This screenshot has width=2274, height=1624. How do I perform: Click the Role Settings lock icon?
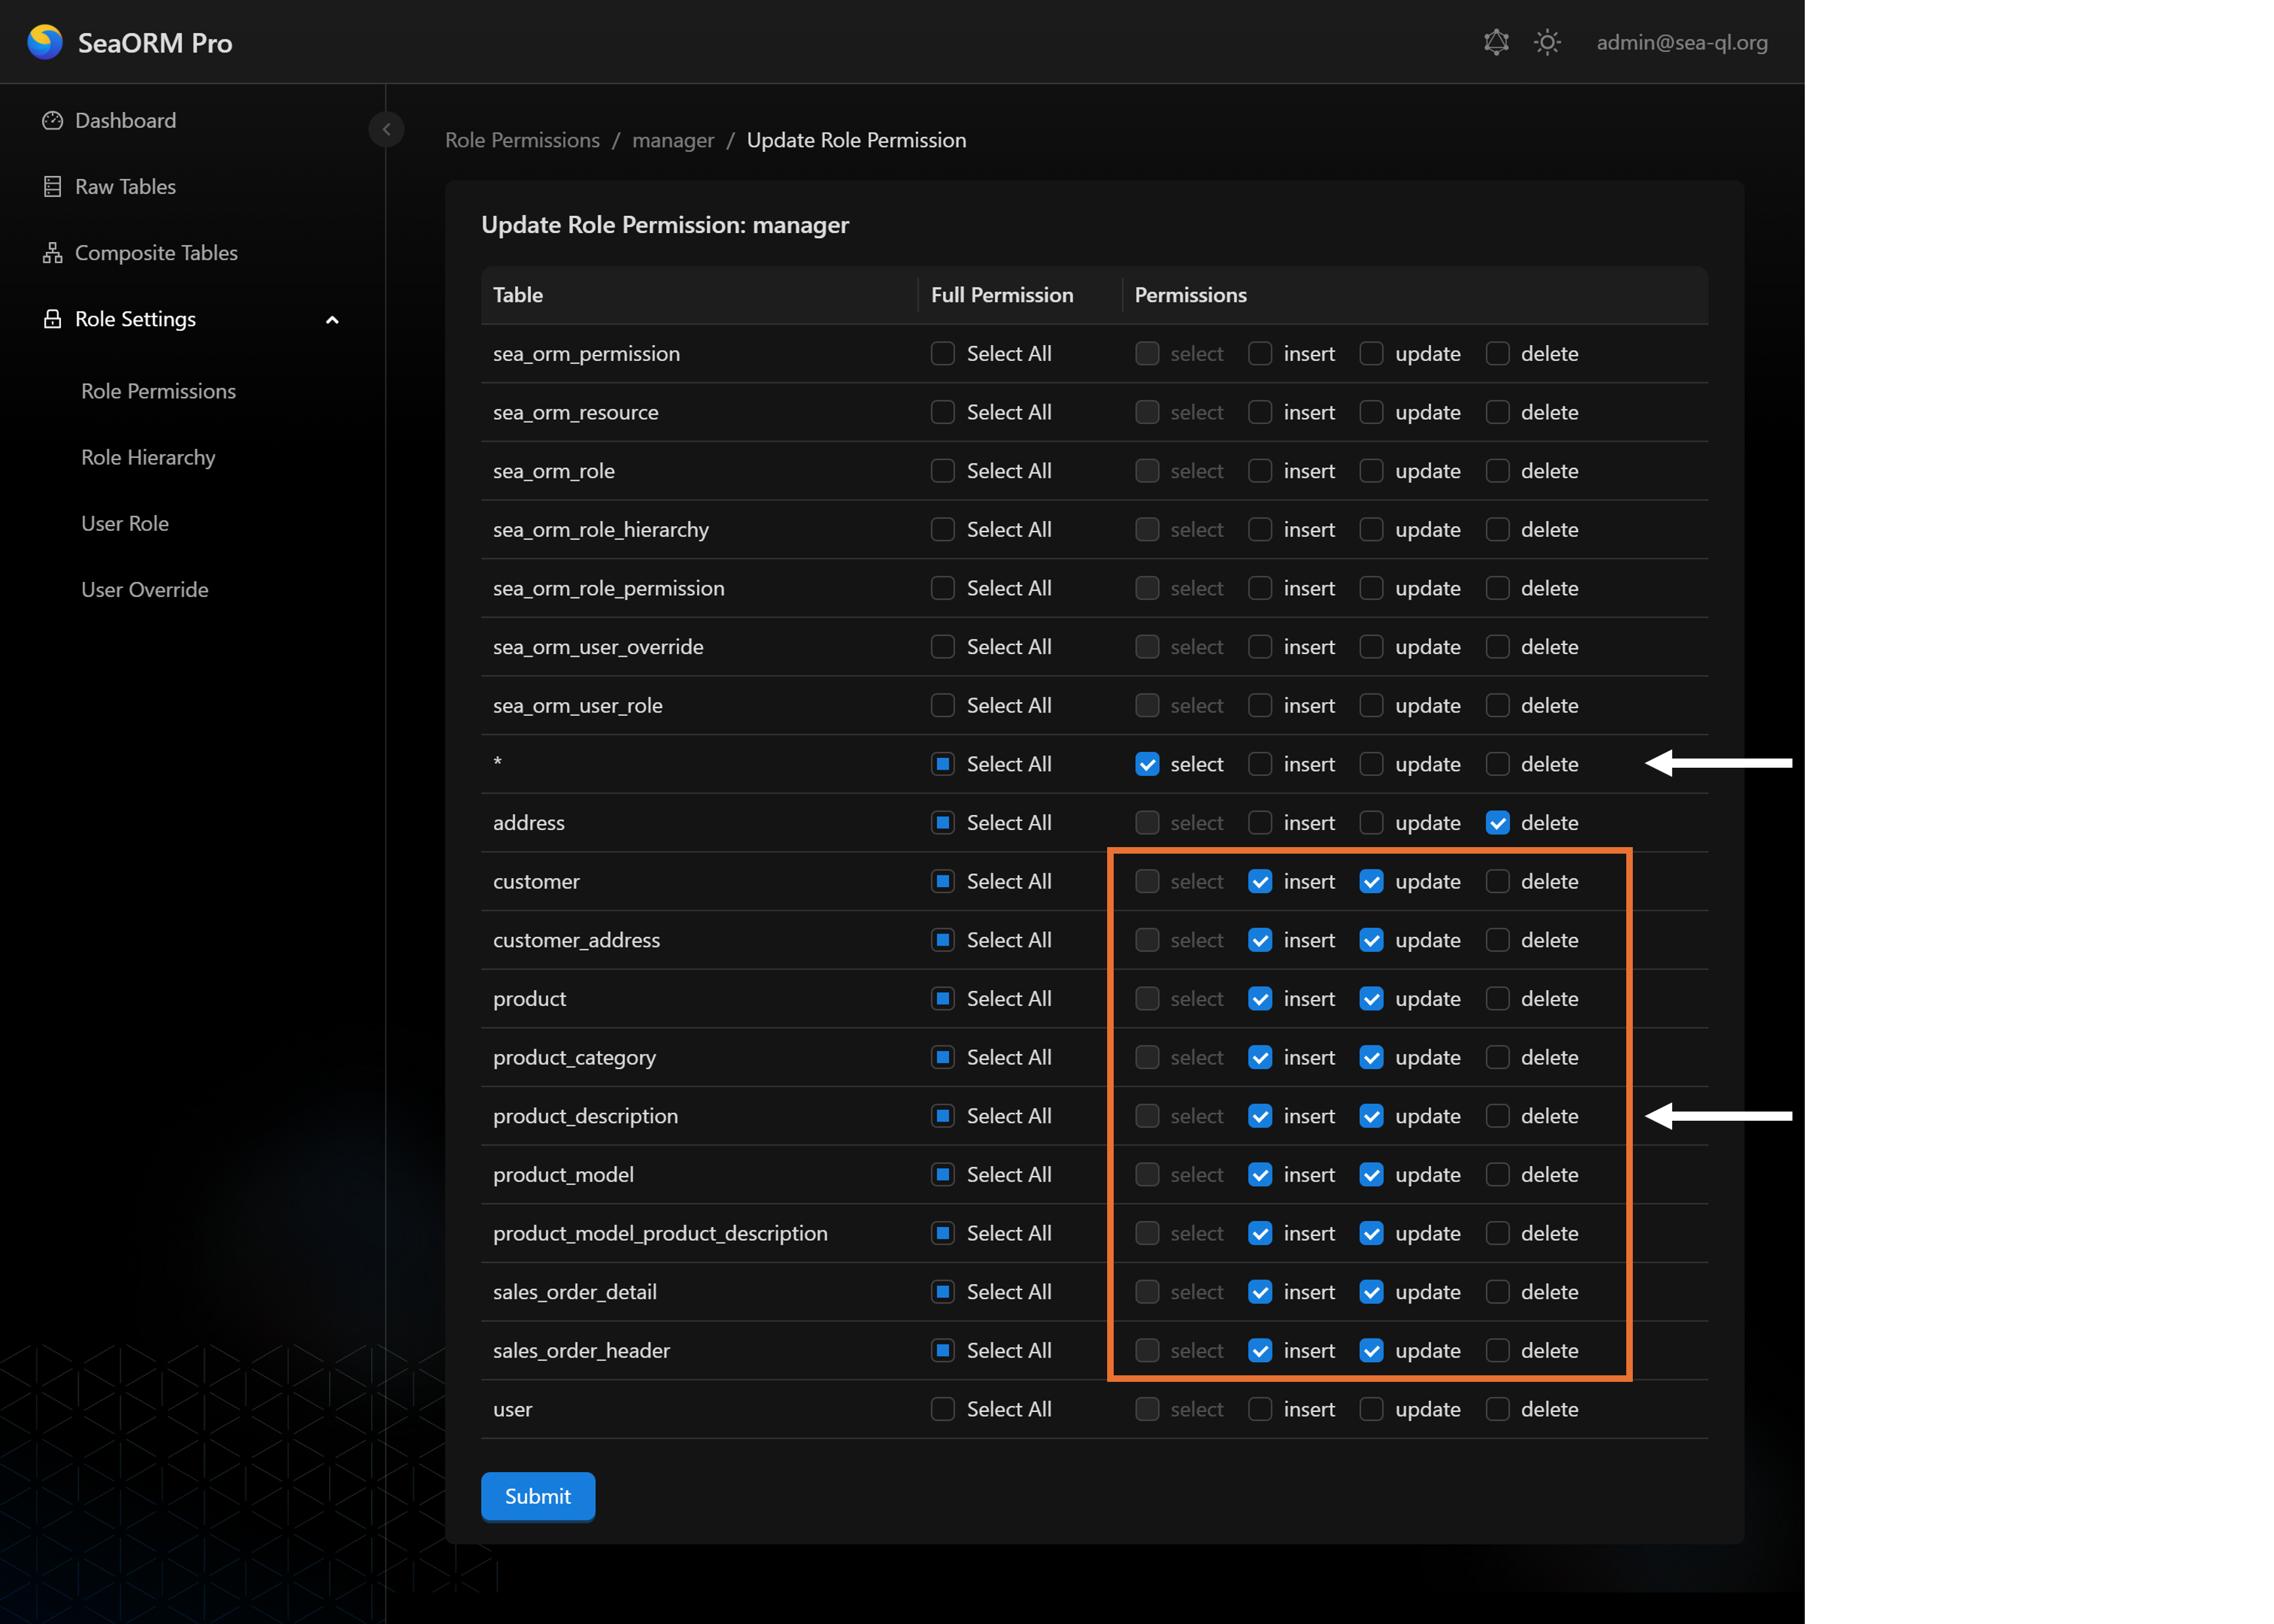52,319
